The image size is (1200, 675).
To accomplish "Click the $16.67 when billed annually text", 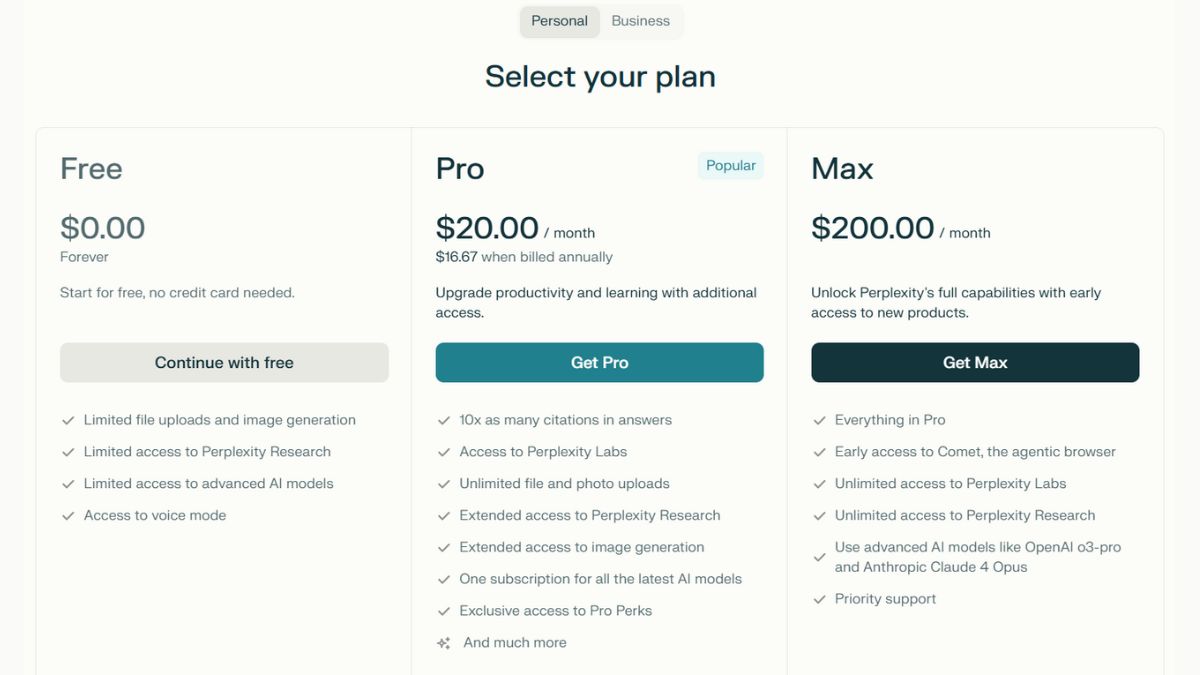I will click(524, 257).
